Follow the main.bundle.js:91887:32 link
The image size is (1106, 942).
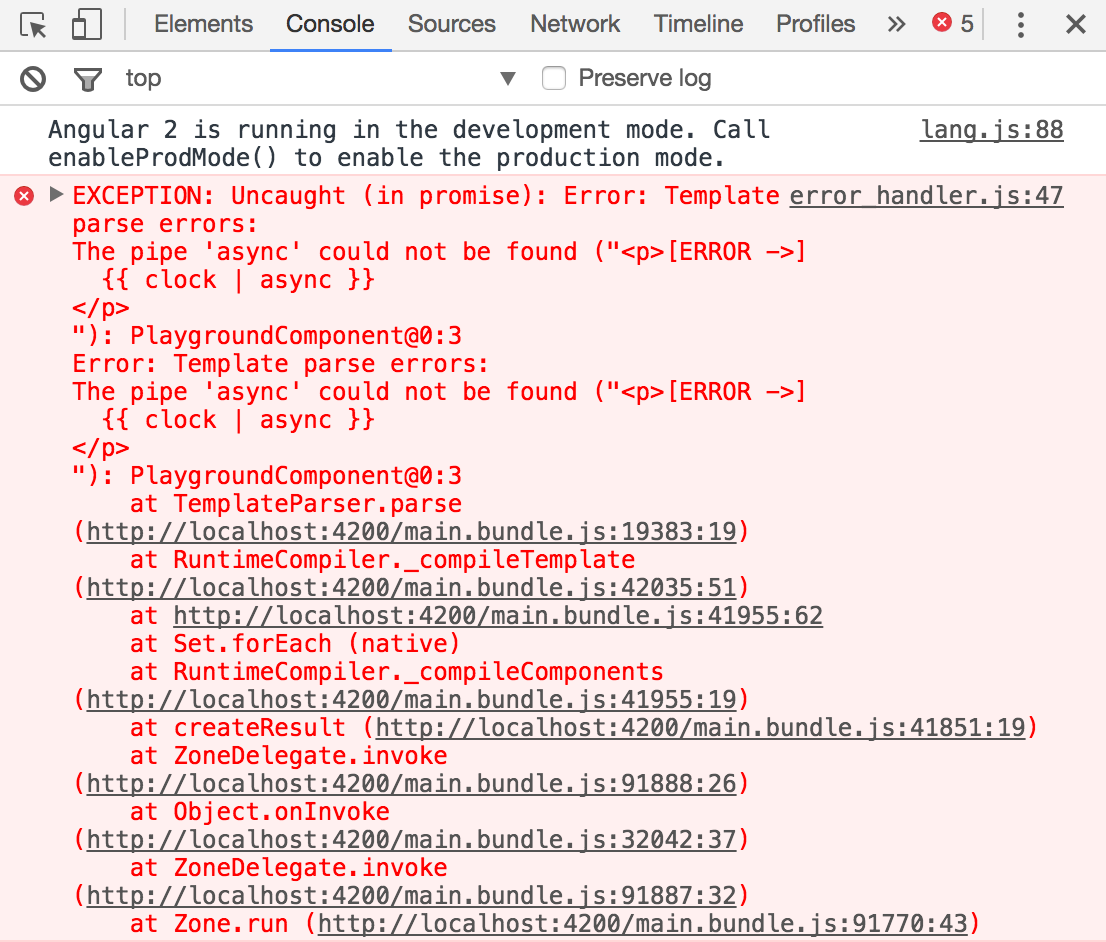tap(411, 895)
